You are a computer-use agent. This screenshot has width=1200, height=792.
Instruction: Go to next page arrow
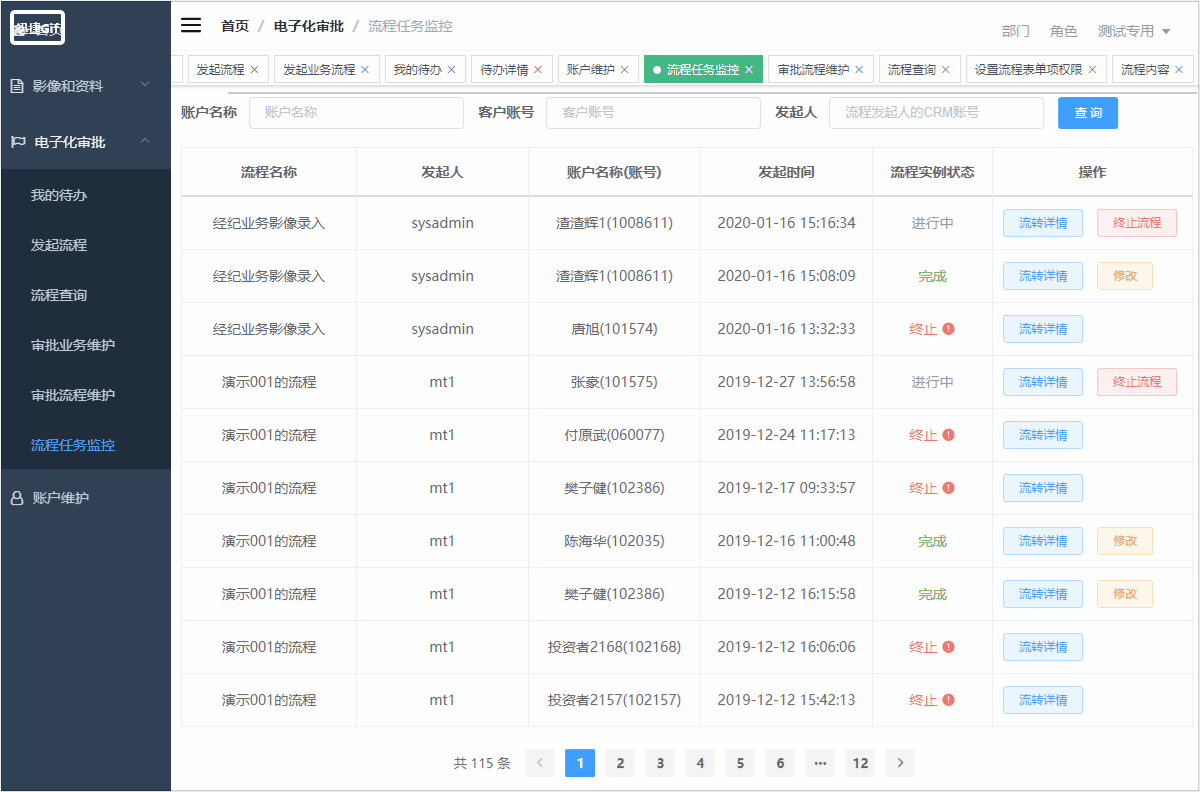point(900,763)
